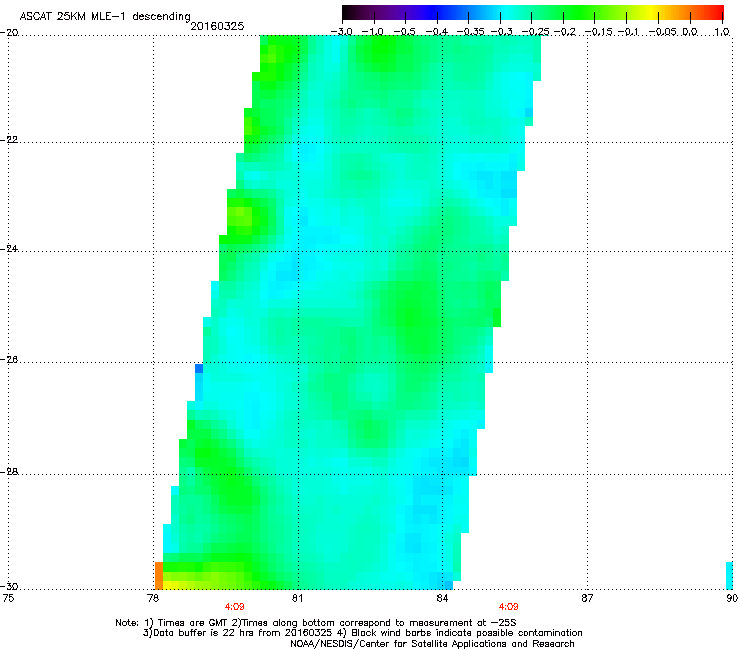Click the 81 longitude axis label

pos(297,598)
